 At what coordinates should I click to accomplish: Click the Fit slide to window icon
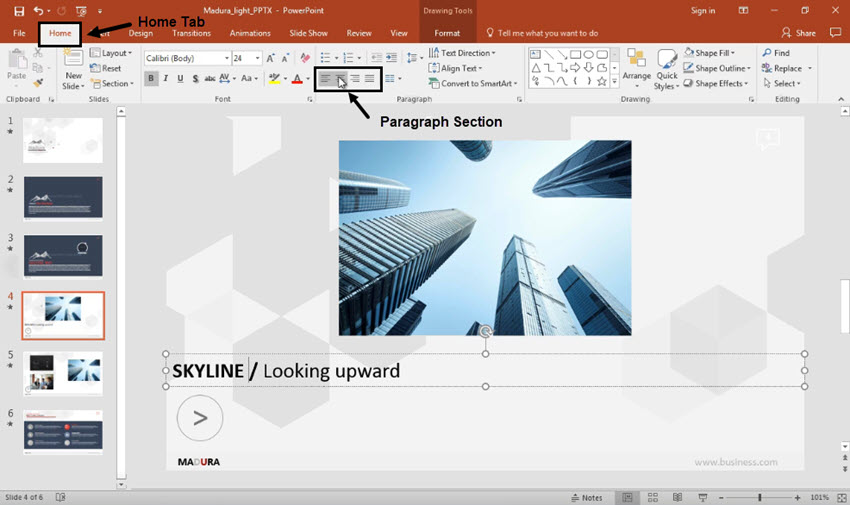click(x=840, y=497)
